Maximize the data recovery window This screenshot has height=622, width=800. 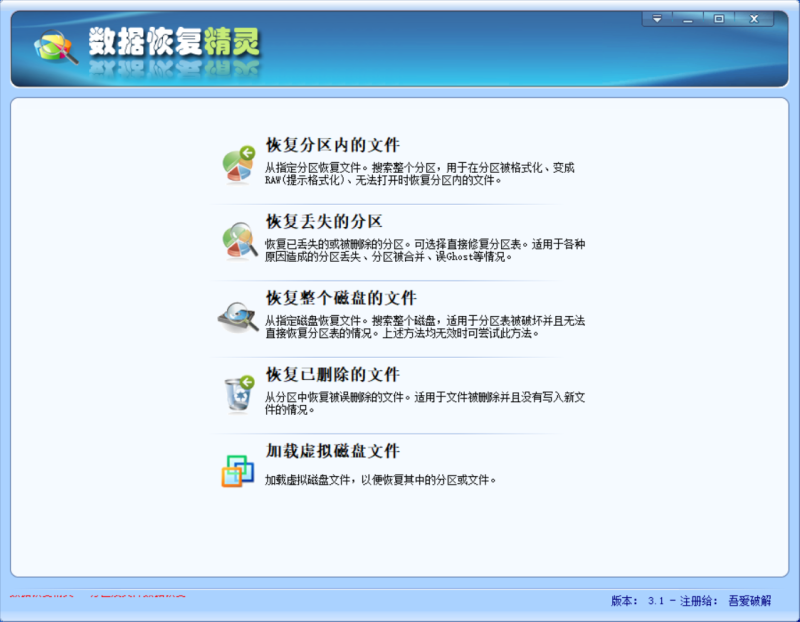coord(719,19)
